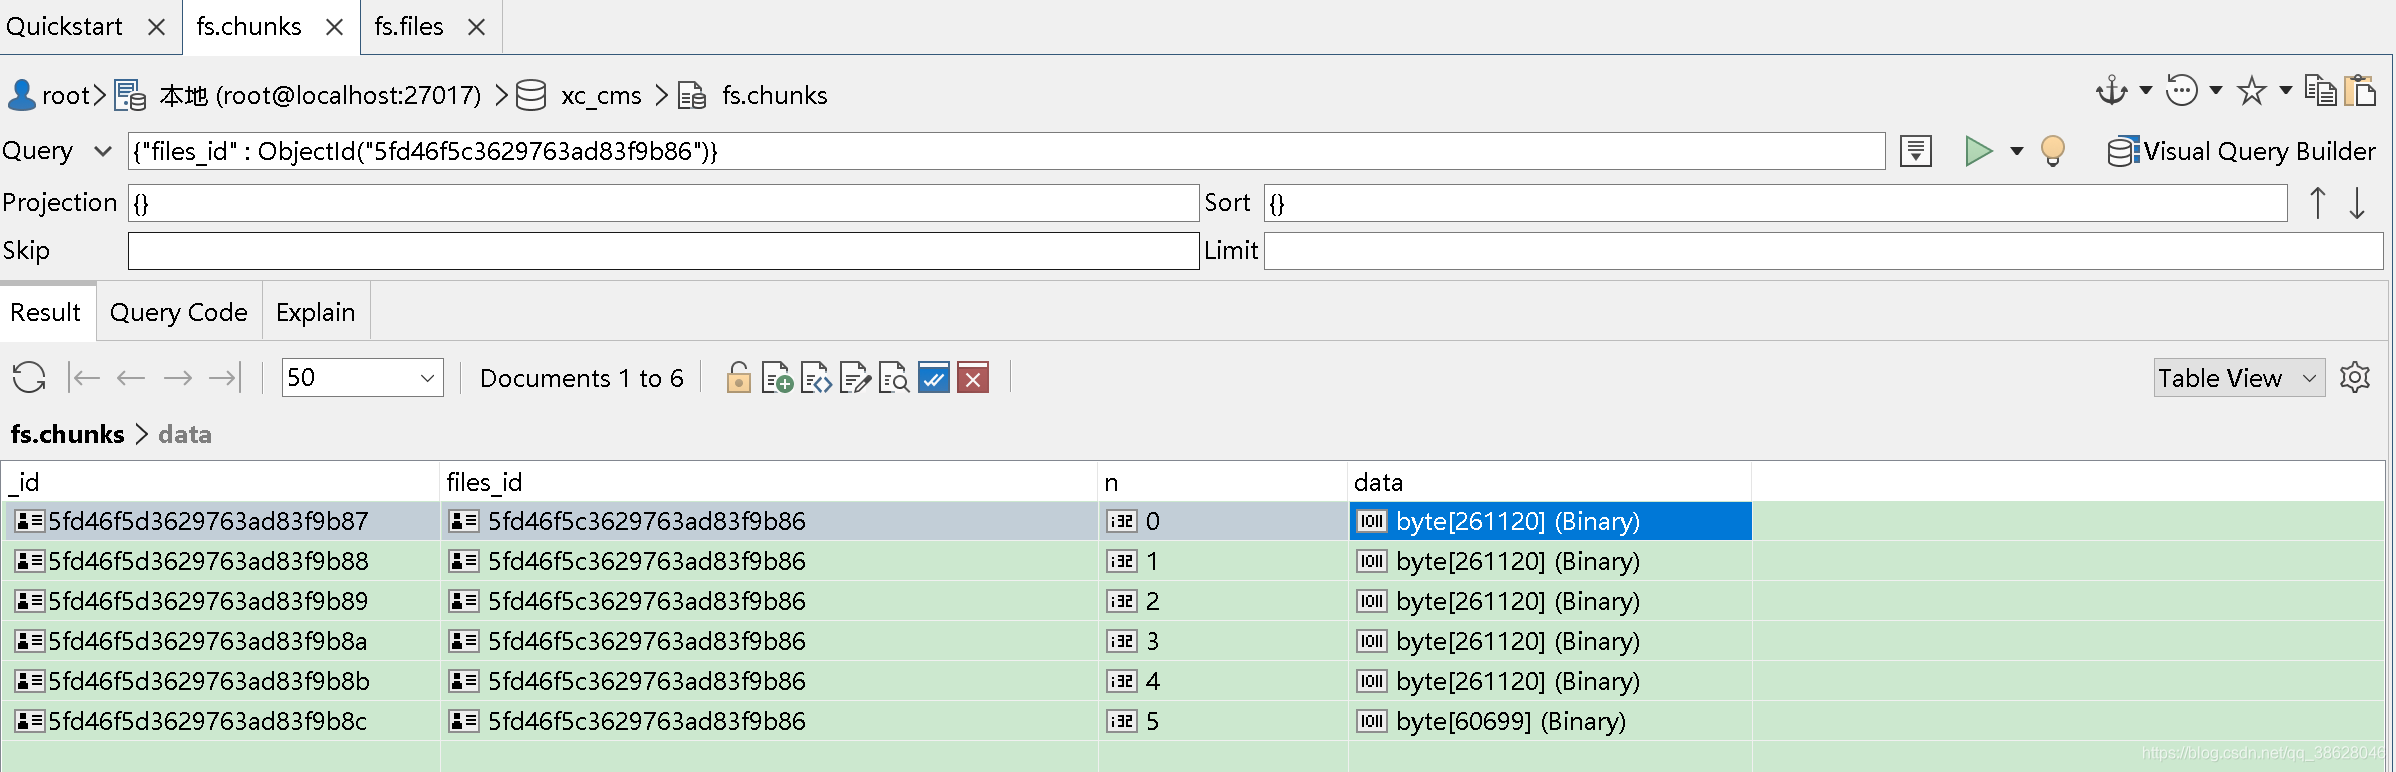Click into the Skip input field
The height and width of the screenshot is (772, 2396).
click(664, 251)
